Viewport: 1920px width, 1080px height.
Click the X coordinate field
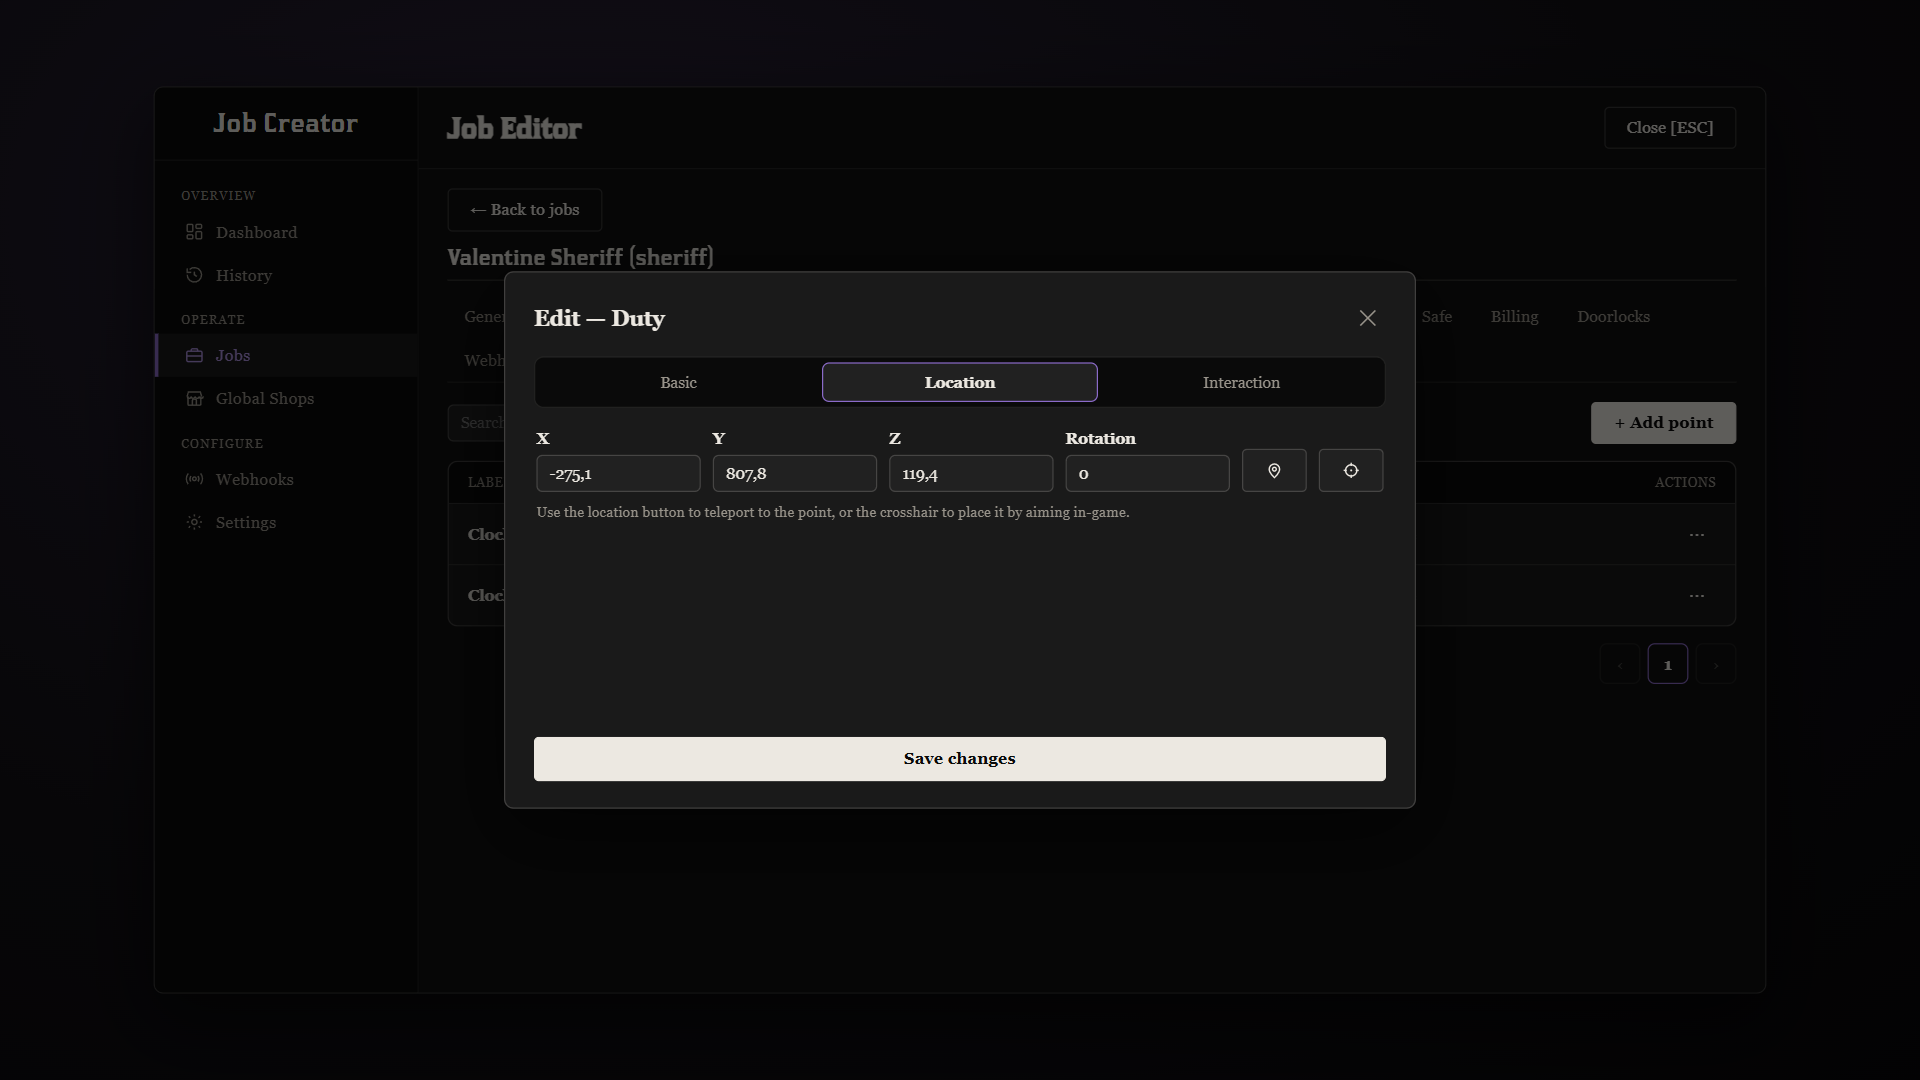pos(618,473)
